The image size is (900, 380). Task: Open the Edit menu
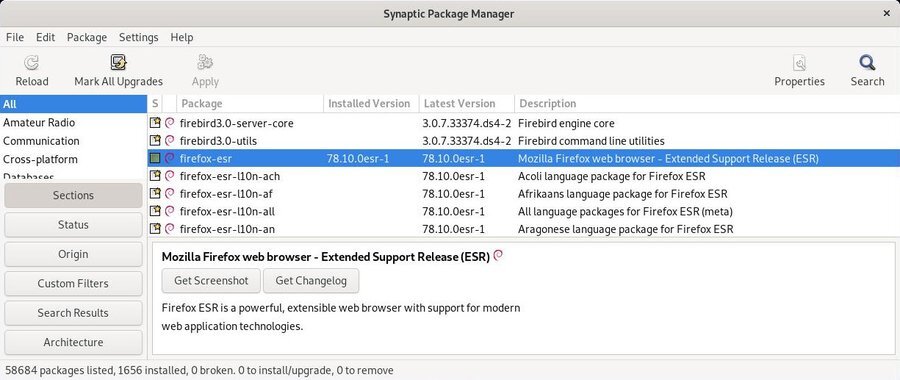(45, 37)
